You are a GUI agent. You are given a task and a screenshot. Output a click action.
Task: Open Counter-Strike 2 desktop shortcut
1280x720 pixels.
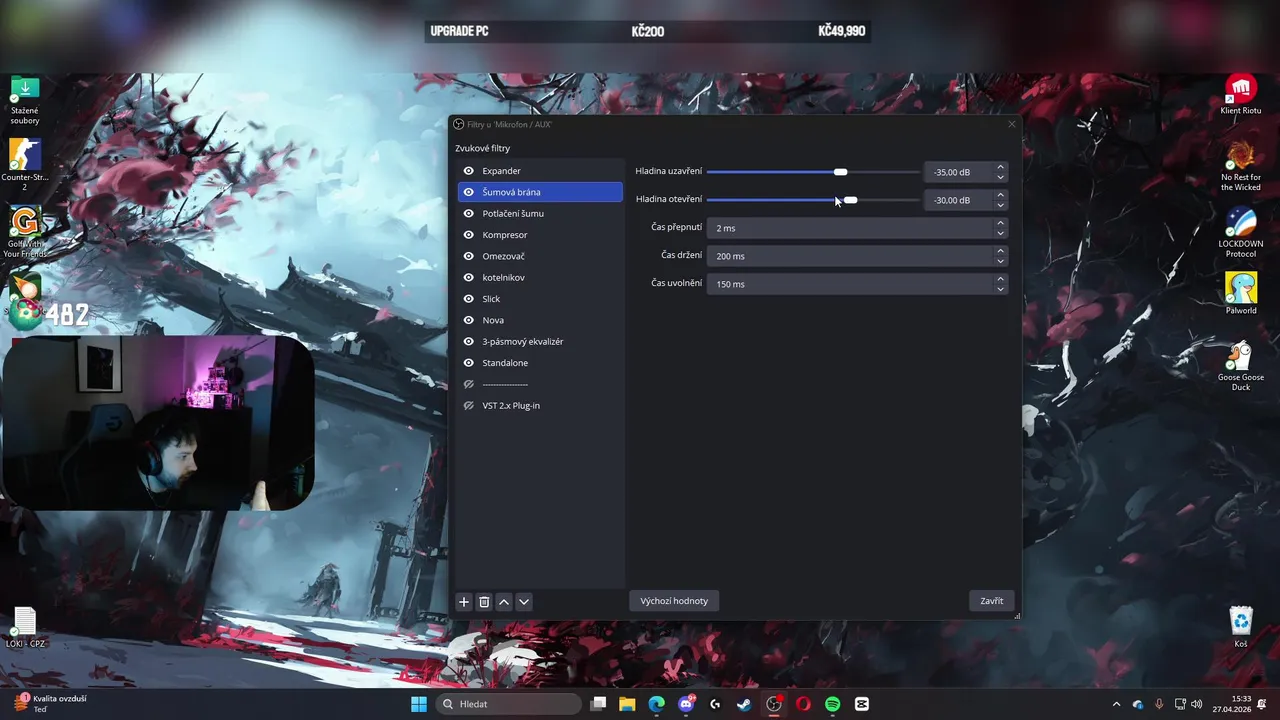tap(25, 165)
